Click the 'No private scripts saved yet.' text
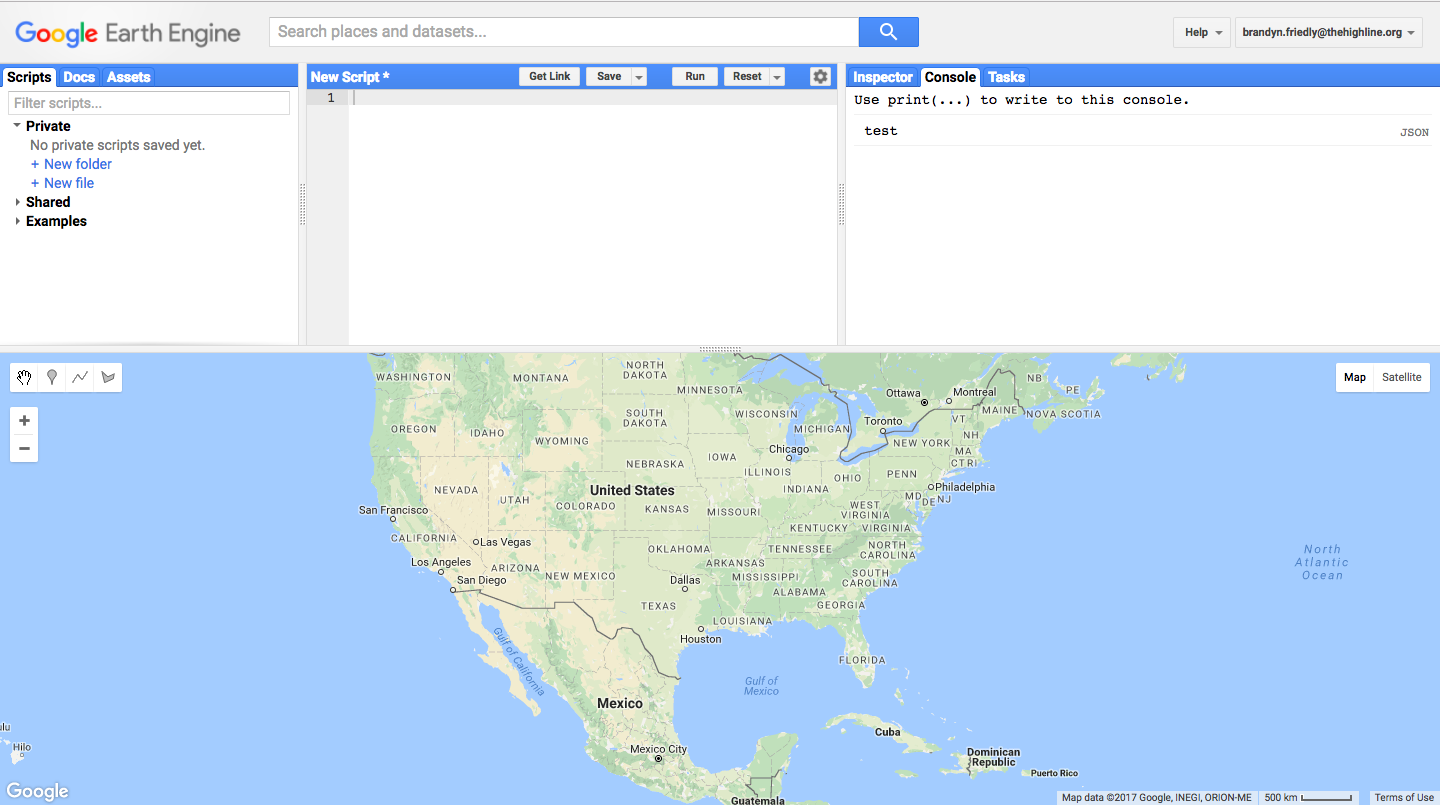This screenshot has height=805, width=1440. 117,145
